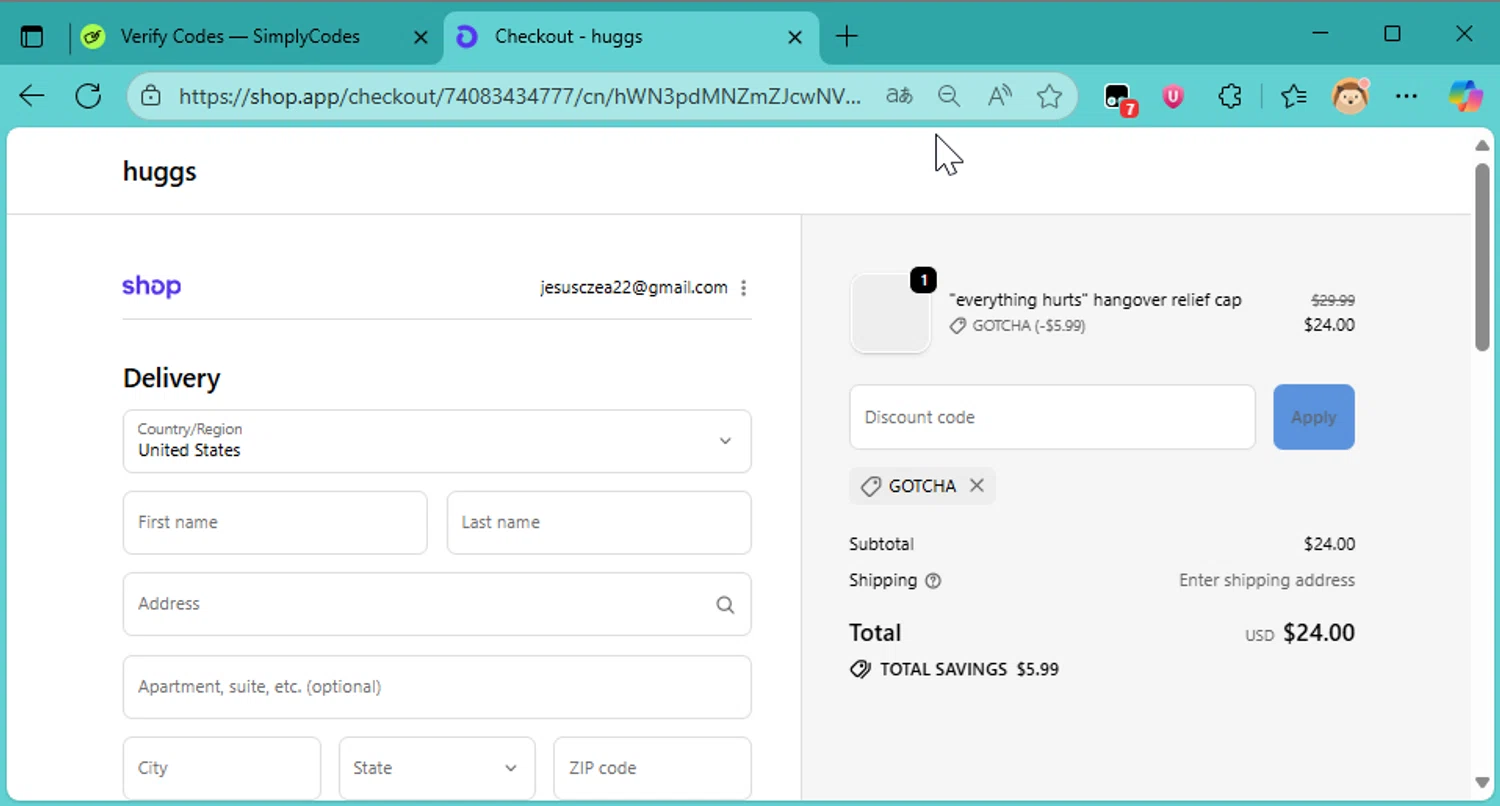This screenshot has width=1500, height=806.
Task: Click the Subtotal label
Action: pyautogui.click(x=881, y=545)
